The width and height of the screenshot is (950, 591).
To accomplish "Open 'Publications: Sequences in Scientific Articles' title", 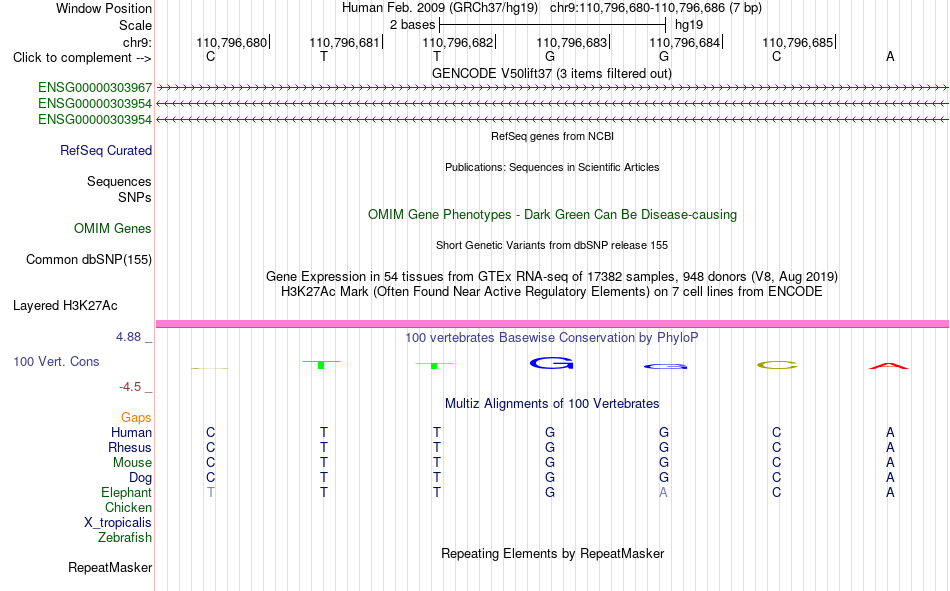I will click(x=552, y=167).
